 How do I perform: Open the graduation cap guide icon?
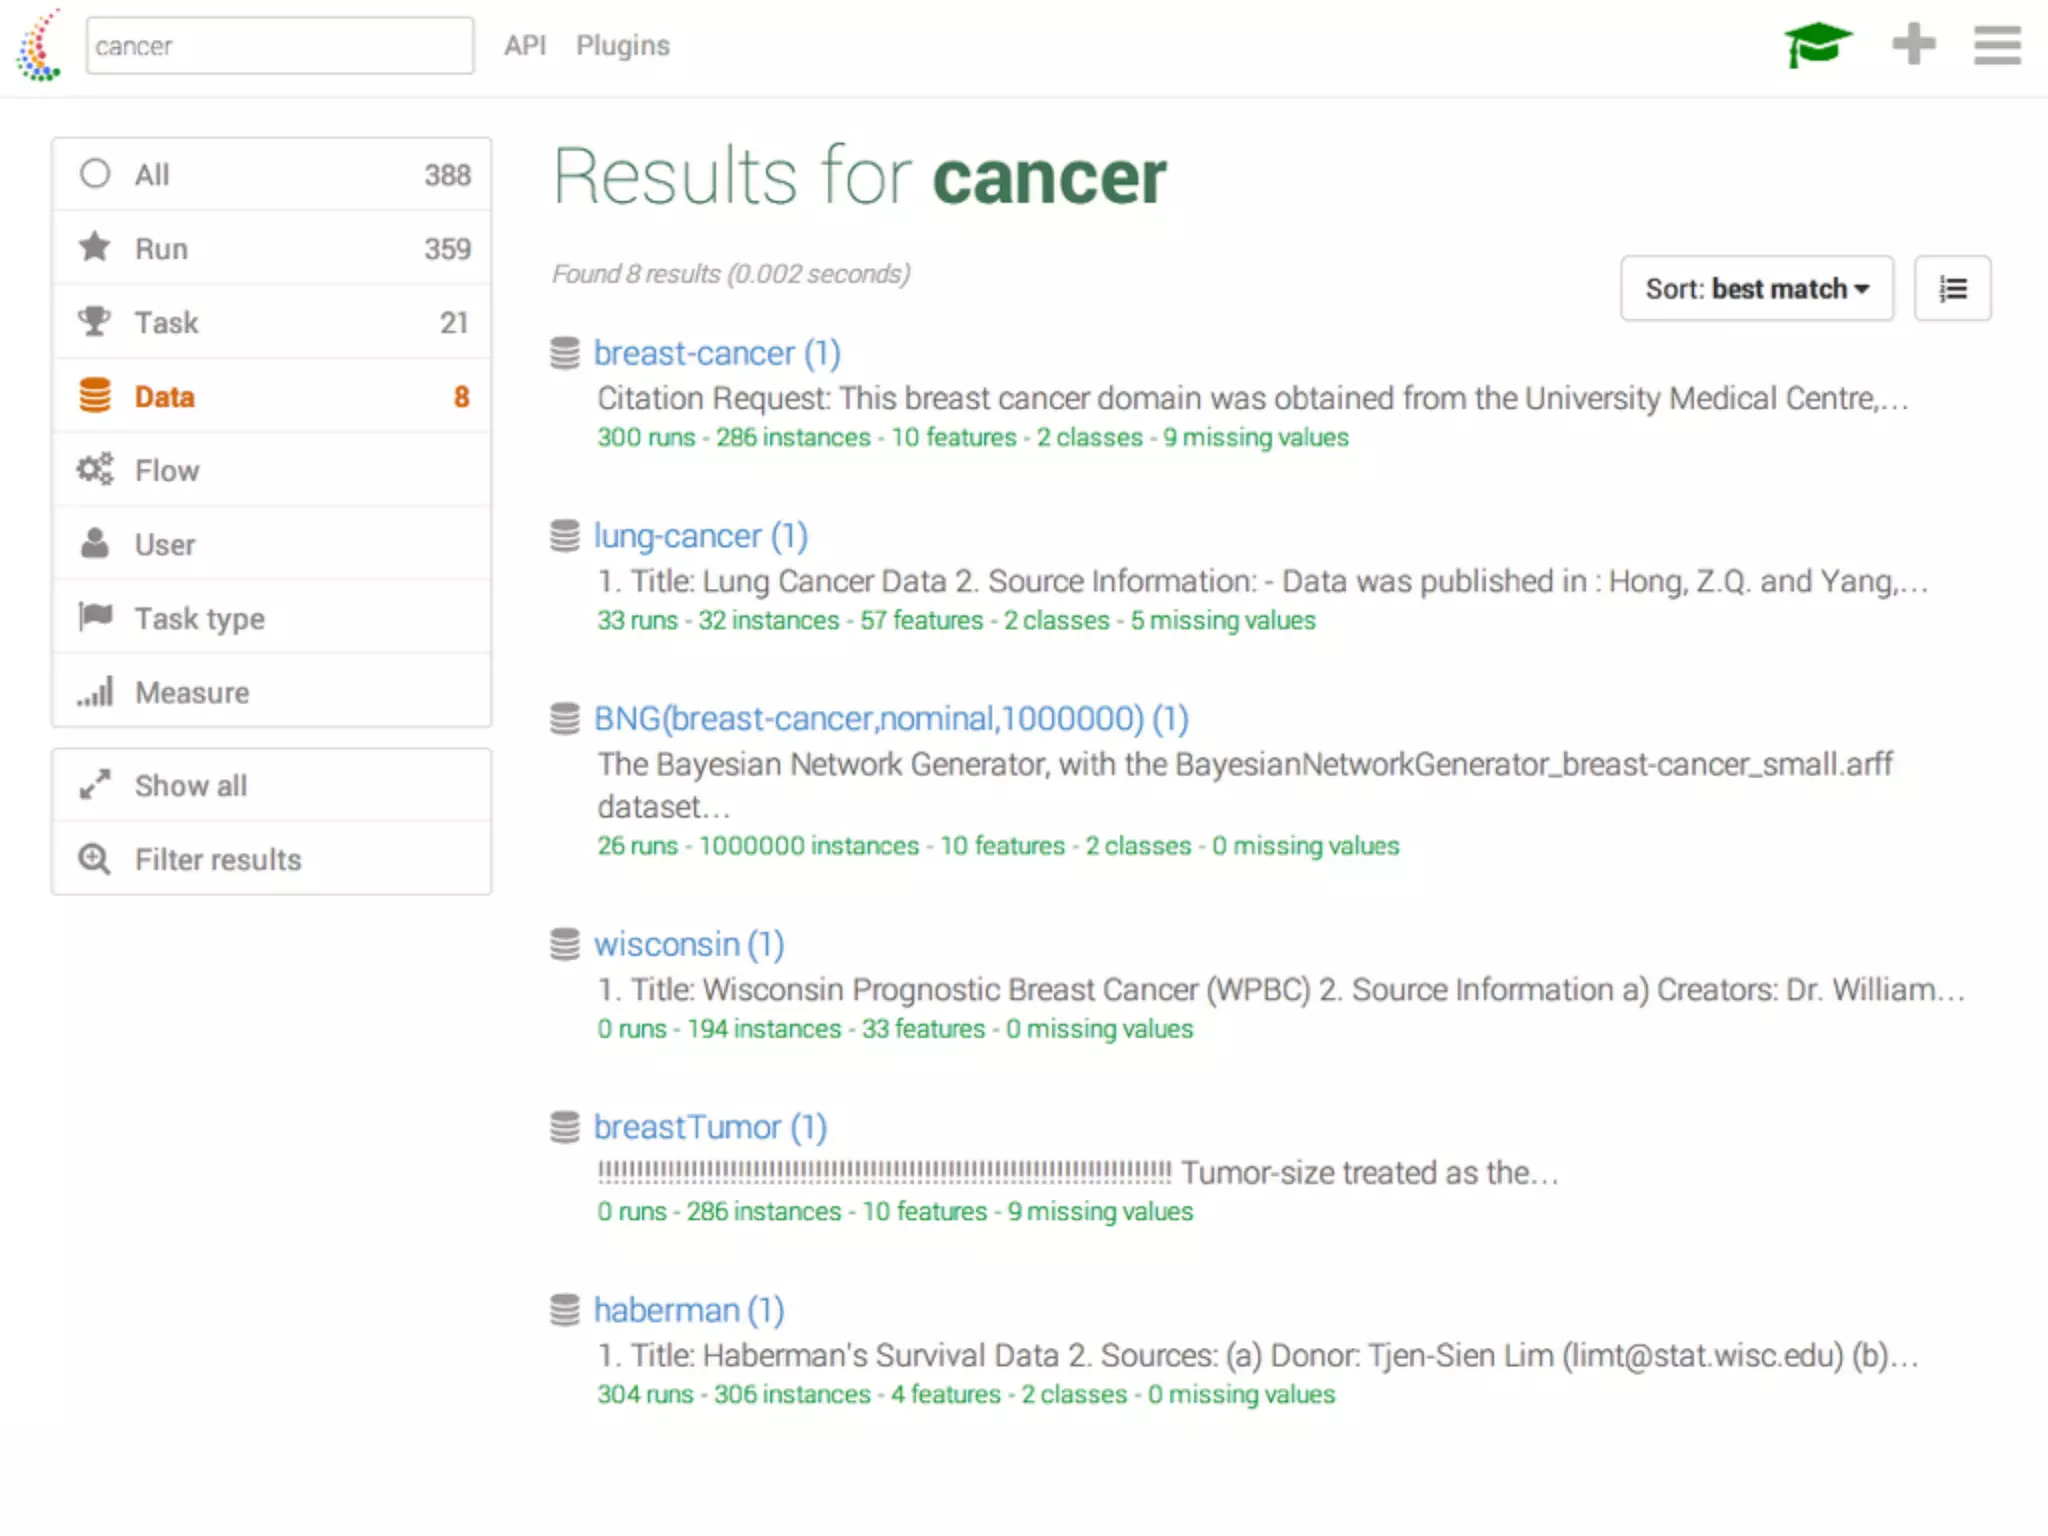point(1817,45)
